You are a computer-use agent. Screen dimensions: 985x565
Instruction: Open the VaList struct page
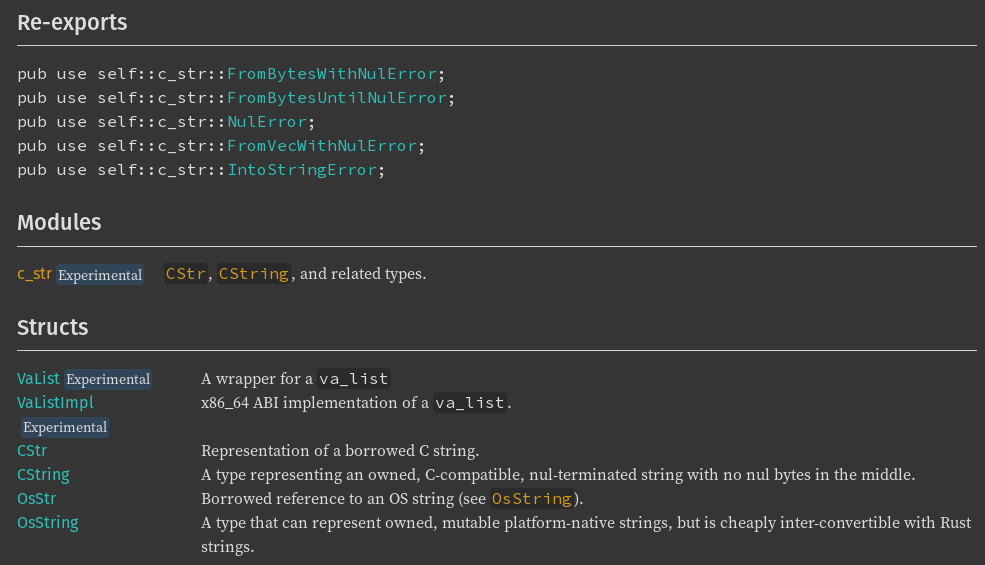tap(39, 378)
